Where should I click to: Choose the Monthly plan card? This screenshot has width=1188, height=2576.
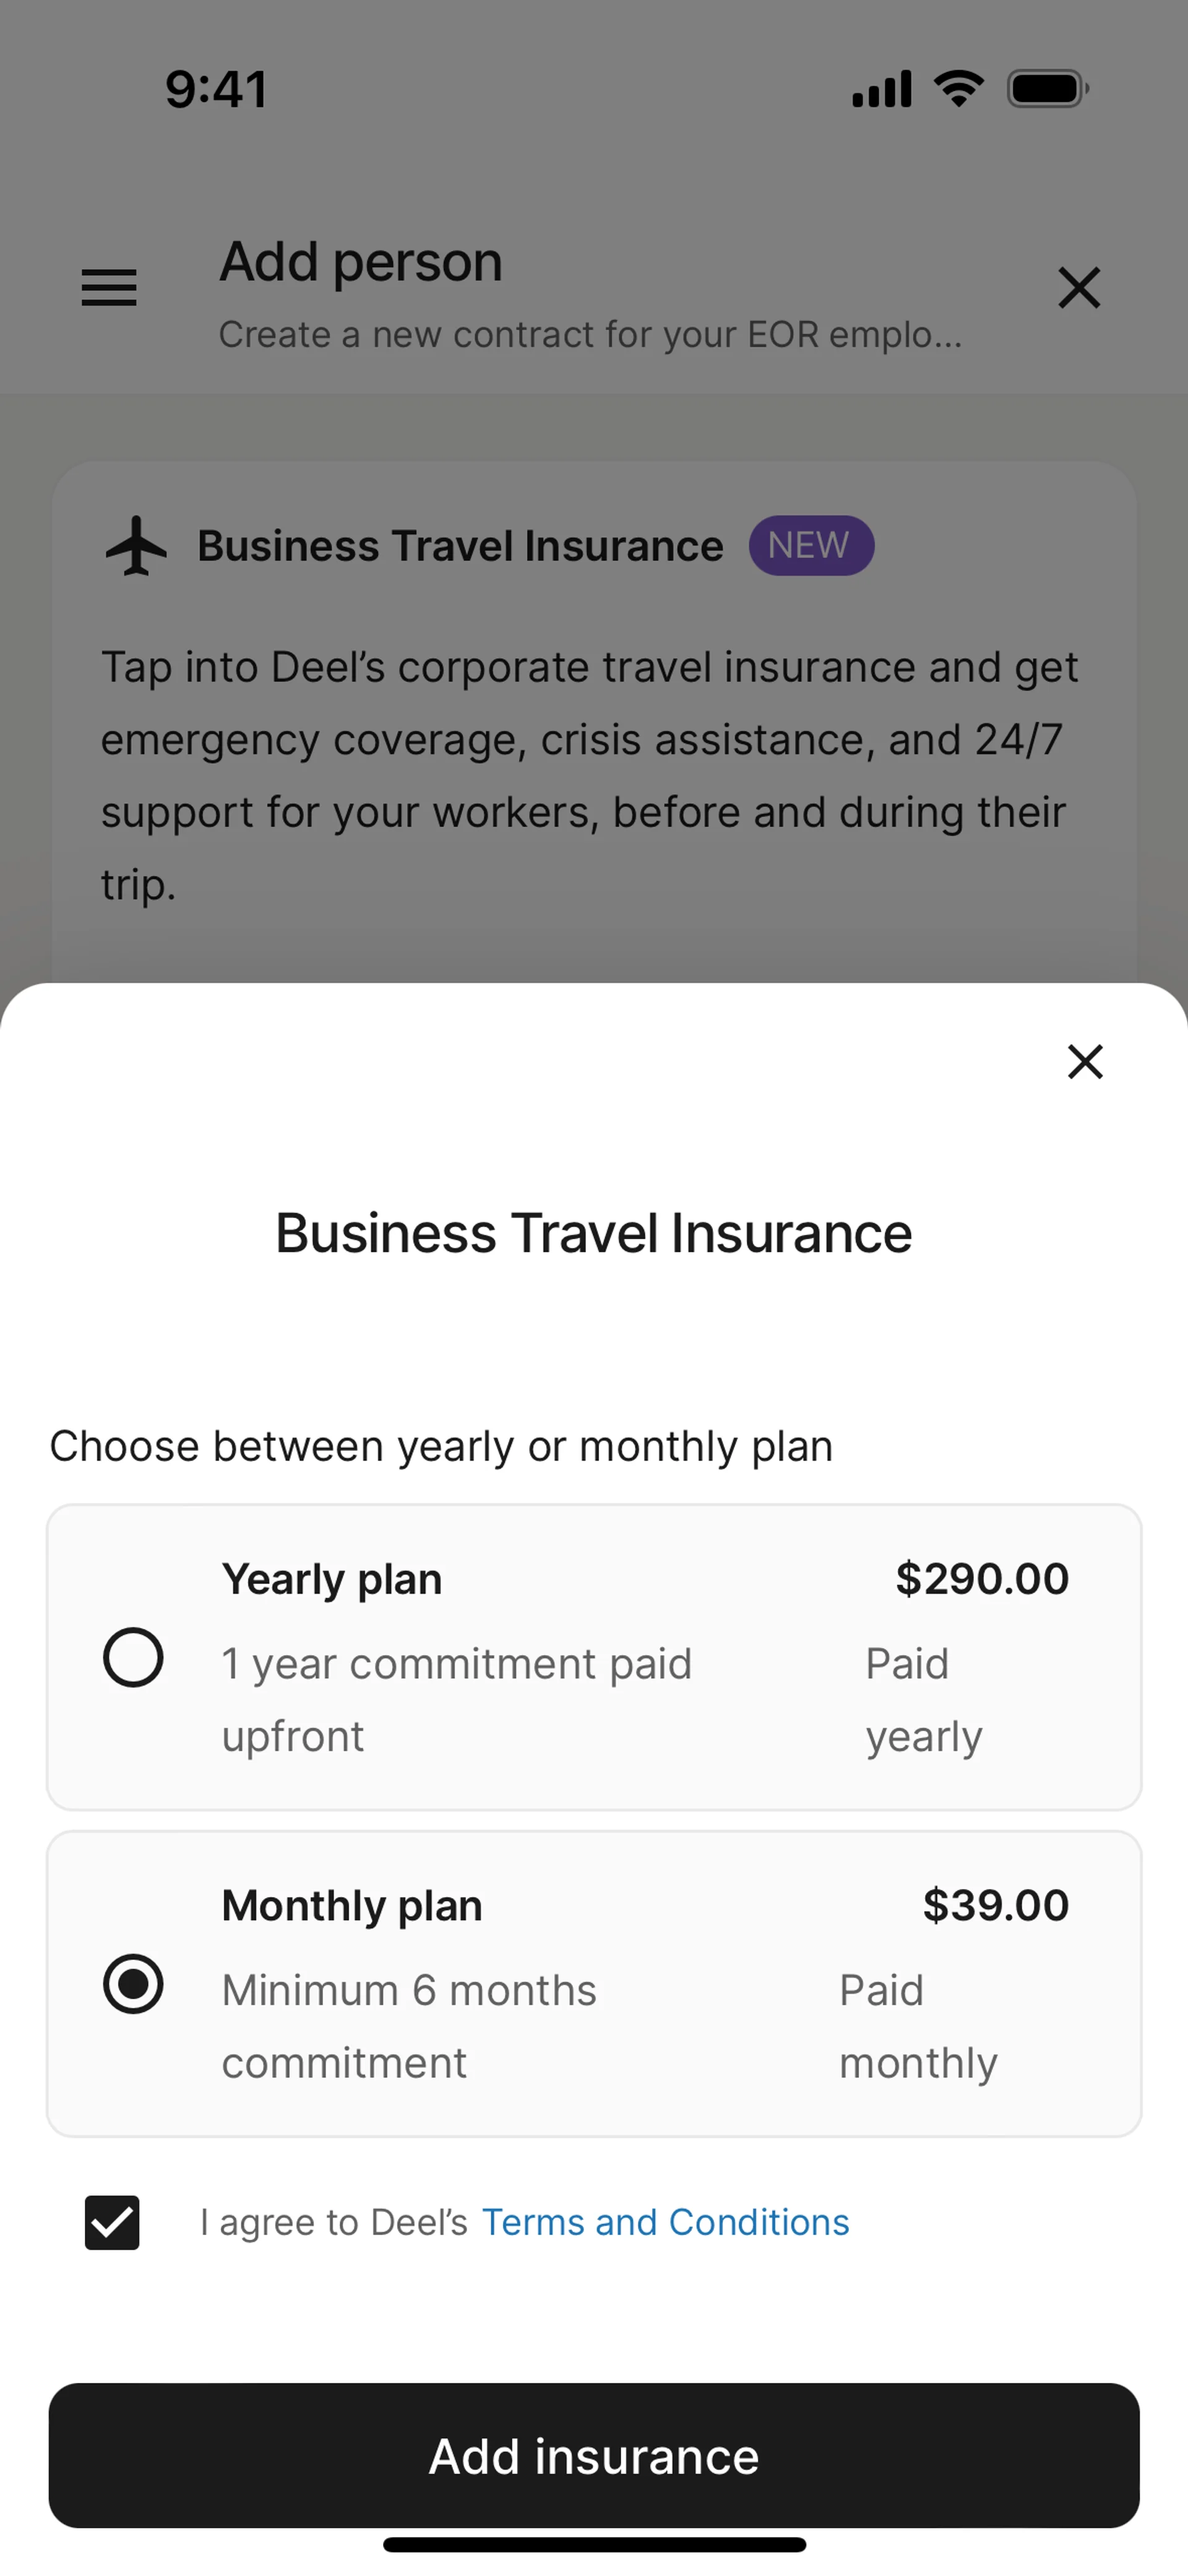[x=594, y=1983]
